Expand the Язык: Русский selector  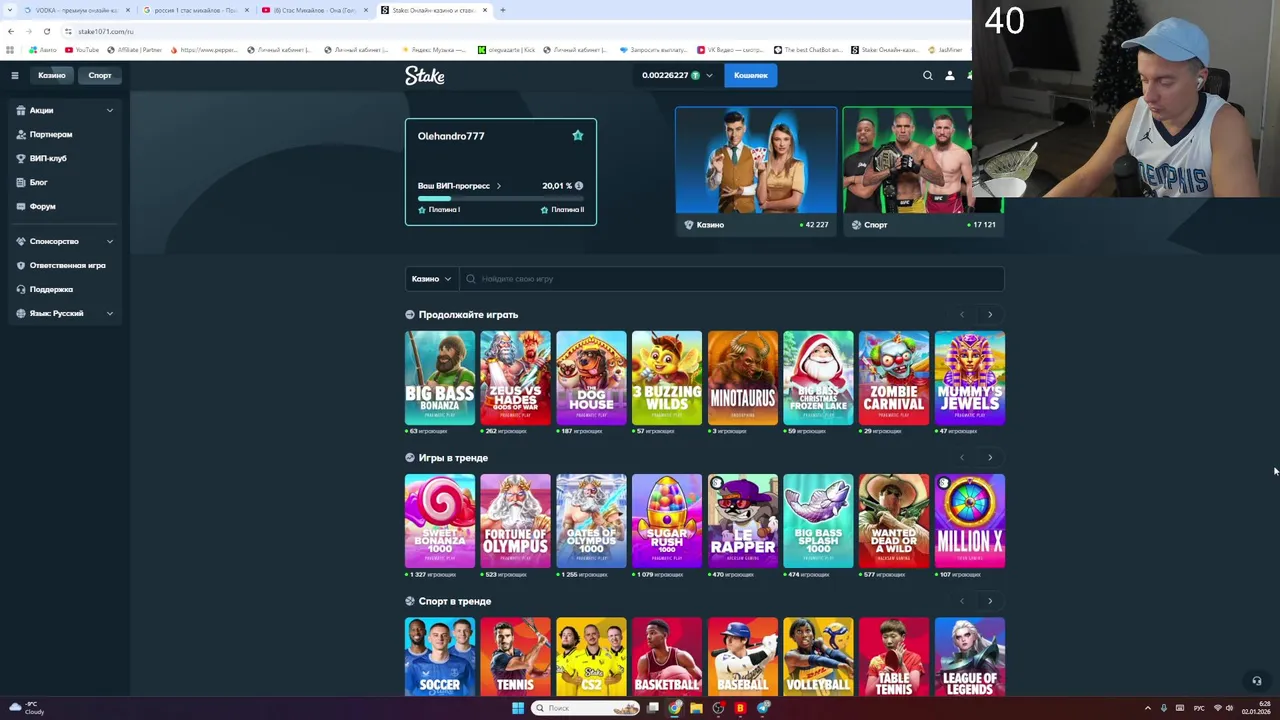(x=110, y=313)
